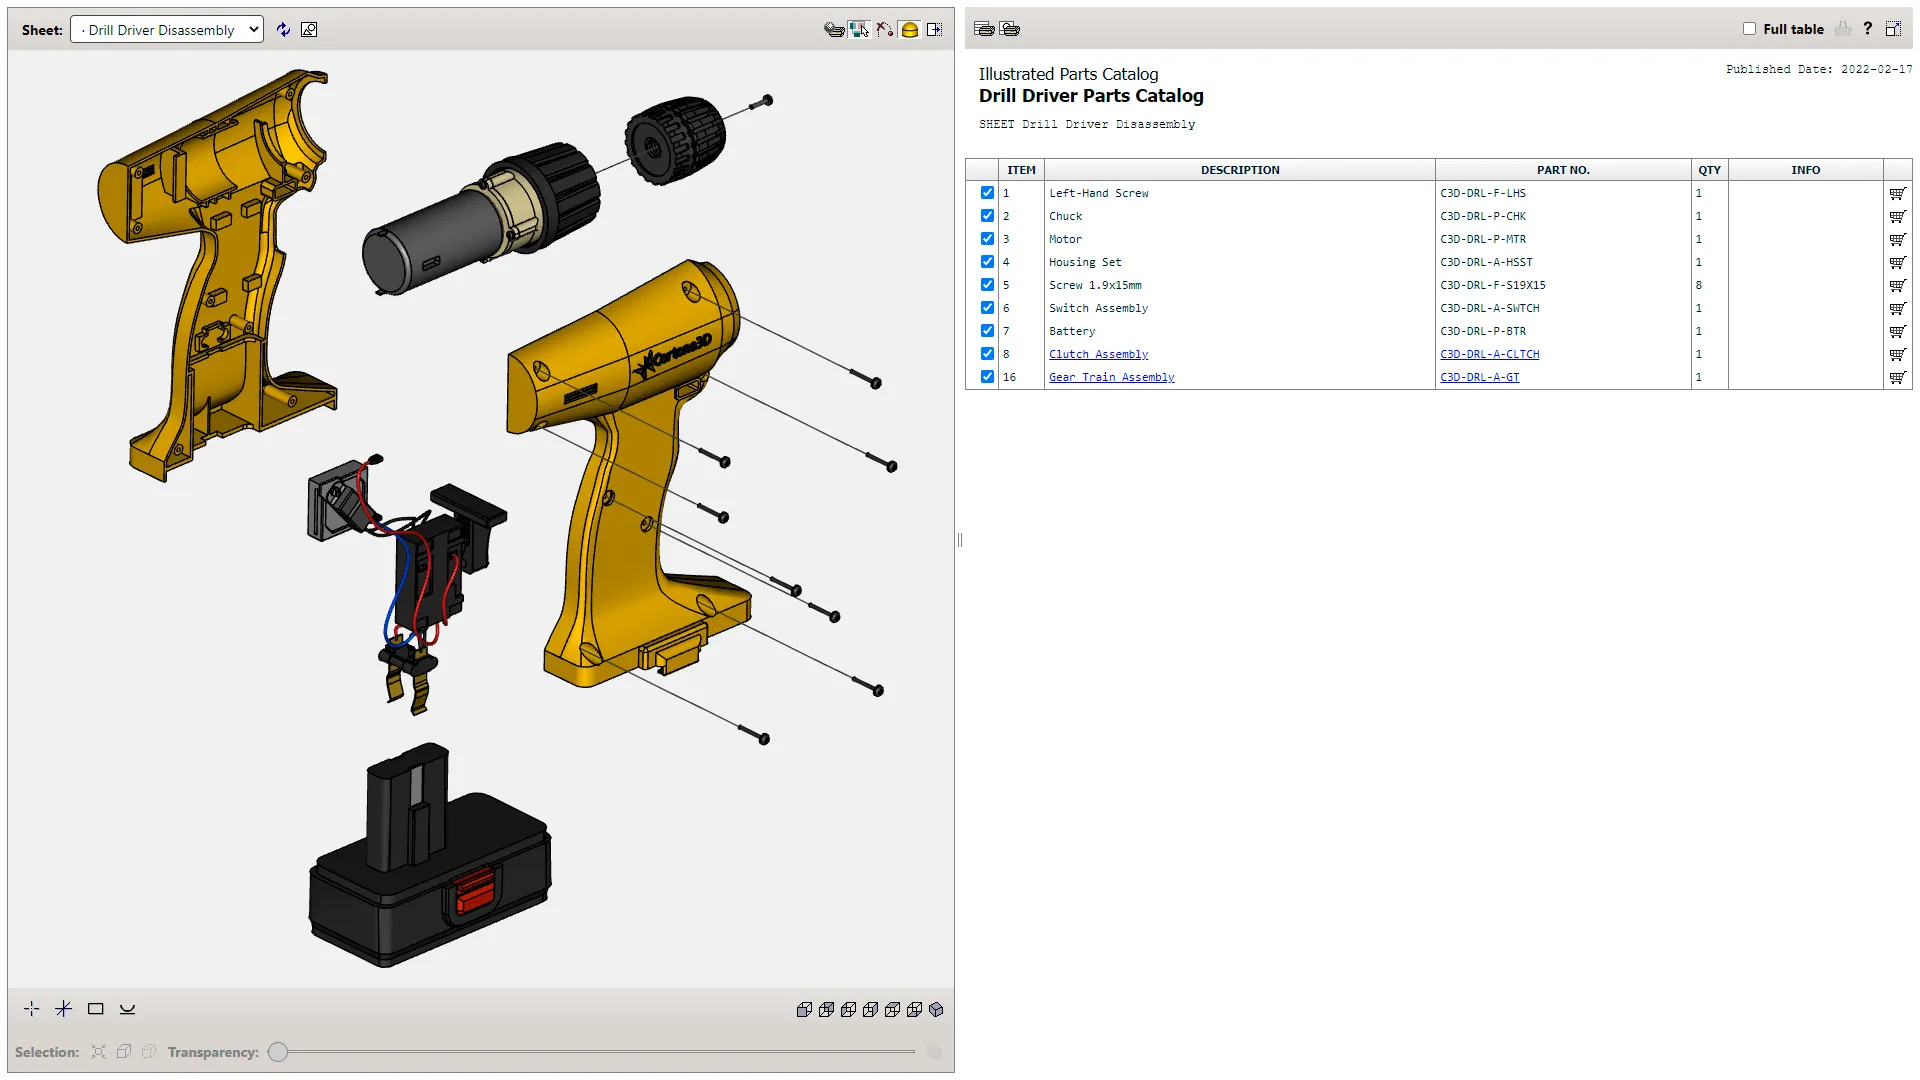Click the fit-to-view icon beside the refresh arrows
Viewport: 1920px width, 1080px height.
click(309, 30)
